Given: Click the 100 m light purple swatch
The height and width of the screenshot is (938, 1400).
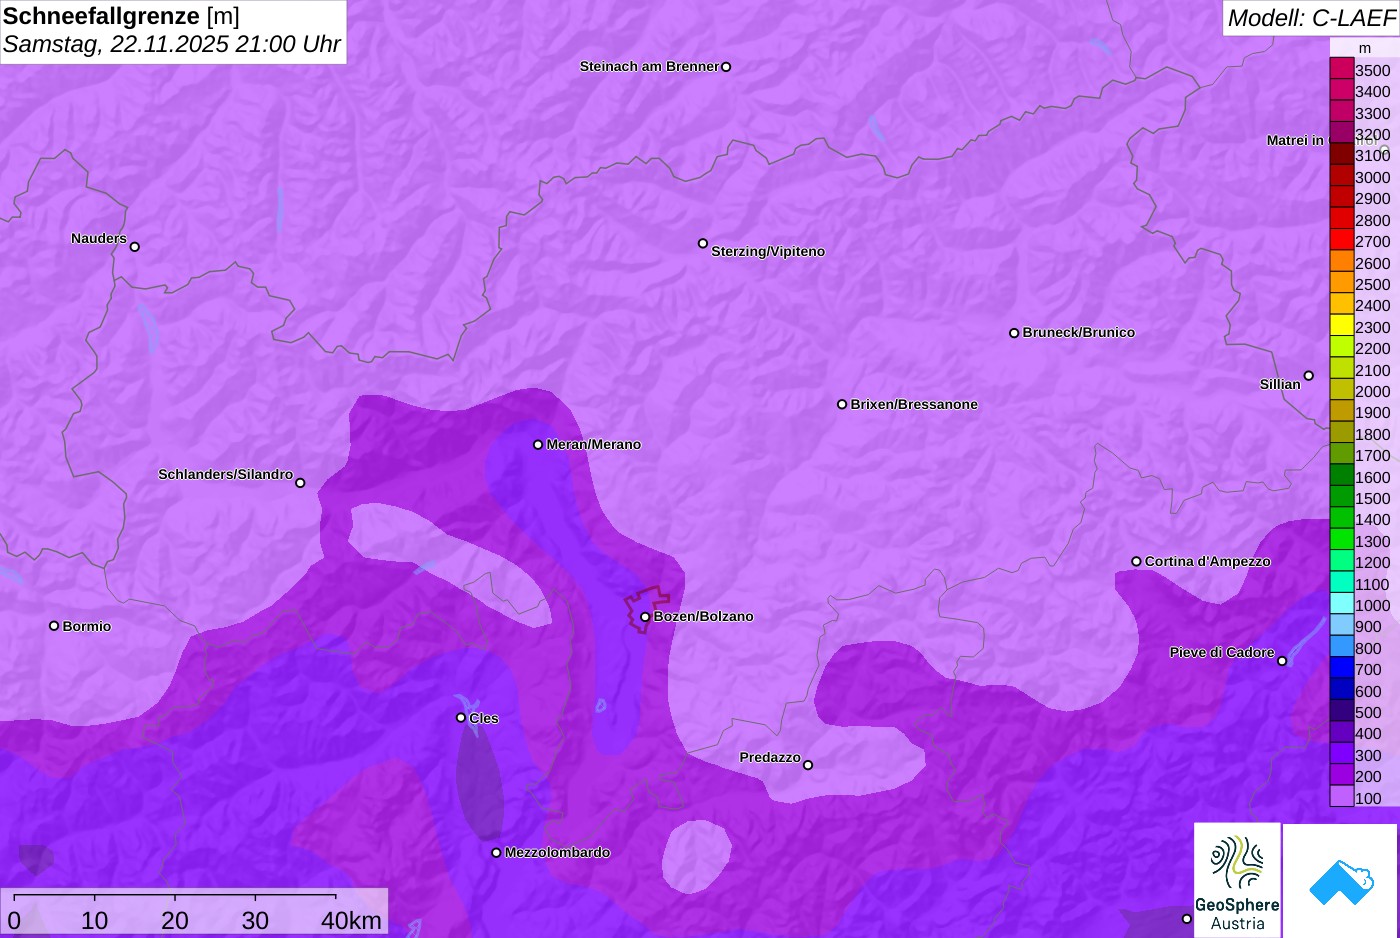Looking at the screenshot, I should tap(1341, 797).
